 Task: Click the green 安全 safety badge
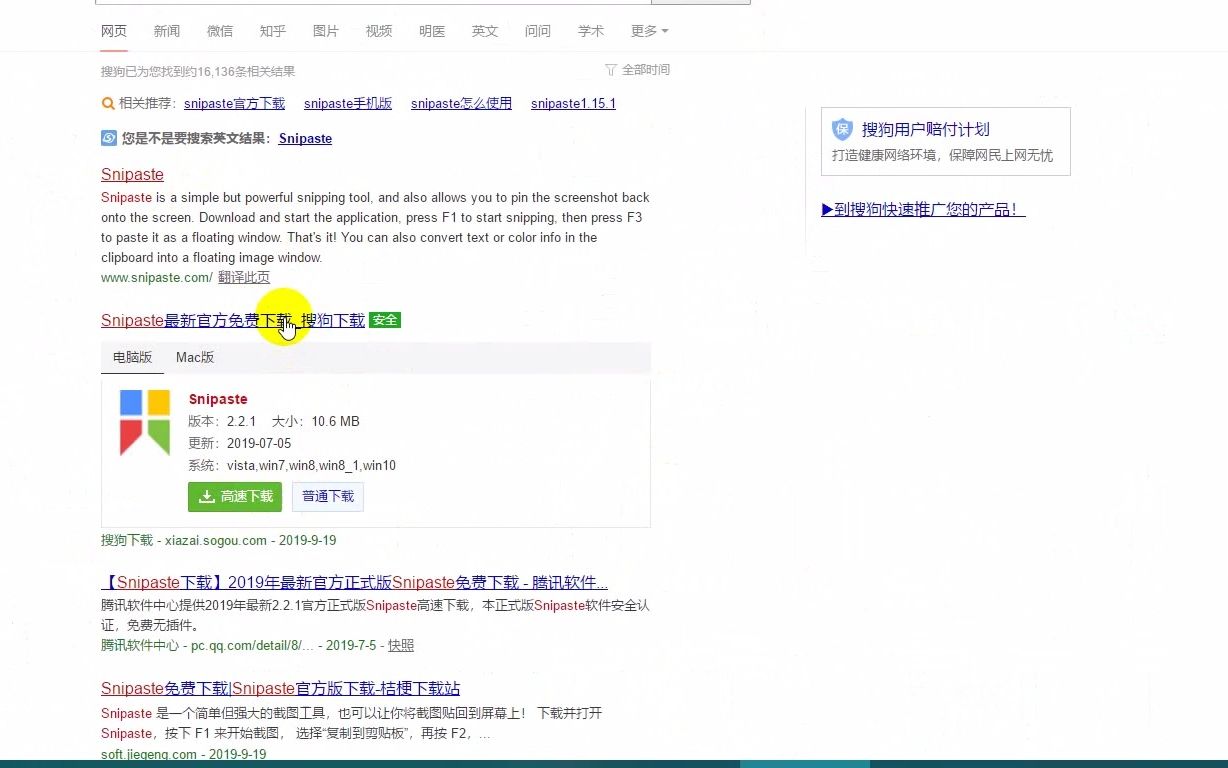(x=385, y=320)
